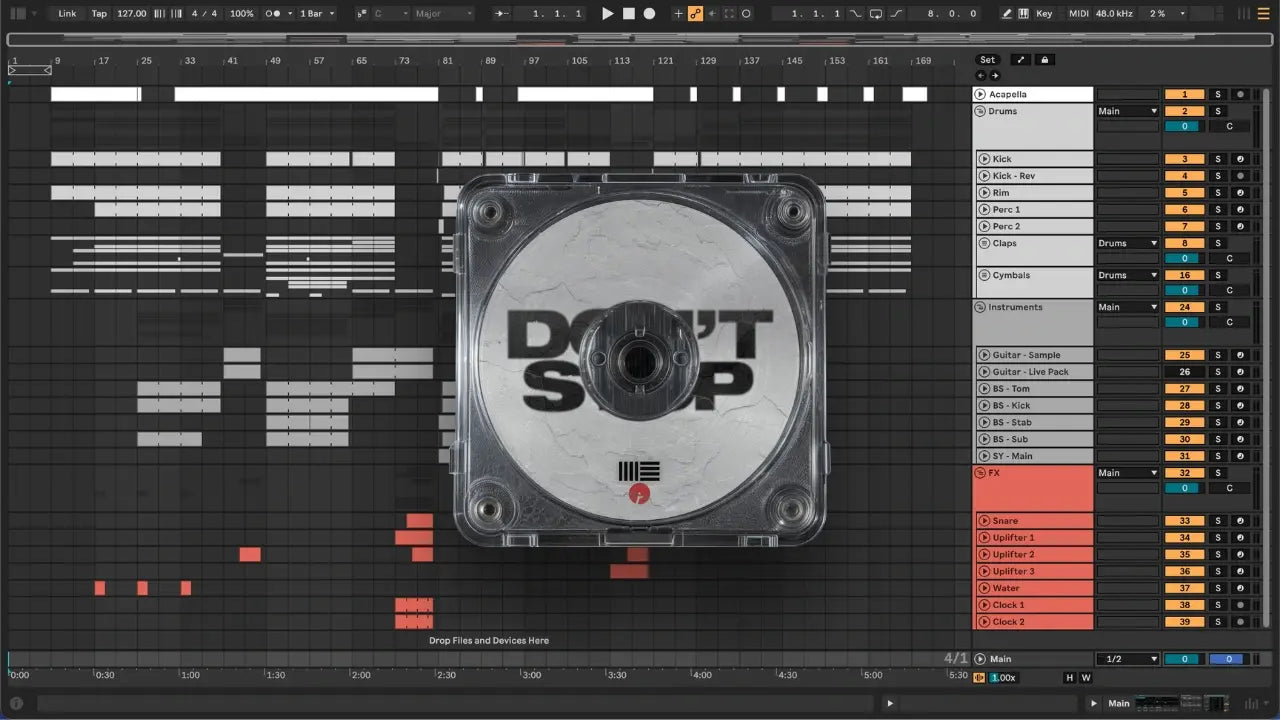Click the Stop button in transport

[628, 14]
